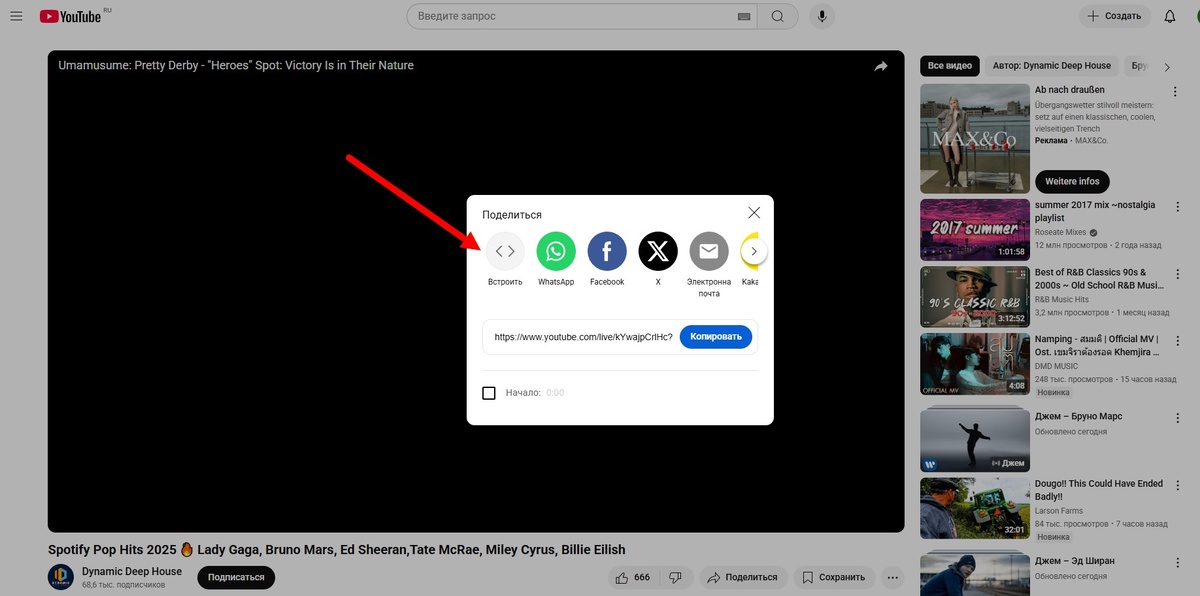Open more actions under the video
The width and height of the screenshot is (1200, 596).
892,577
